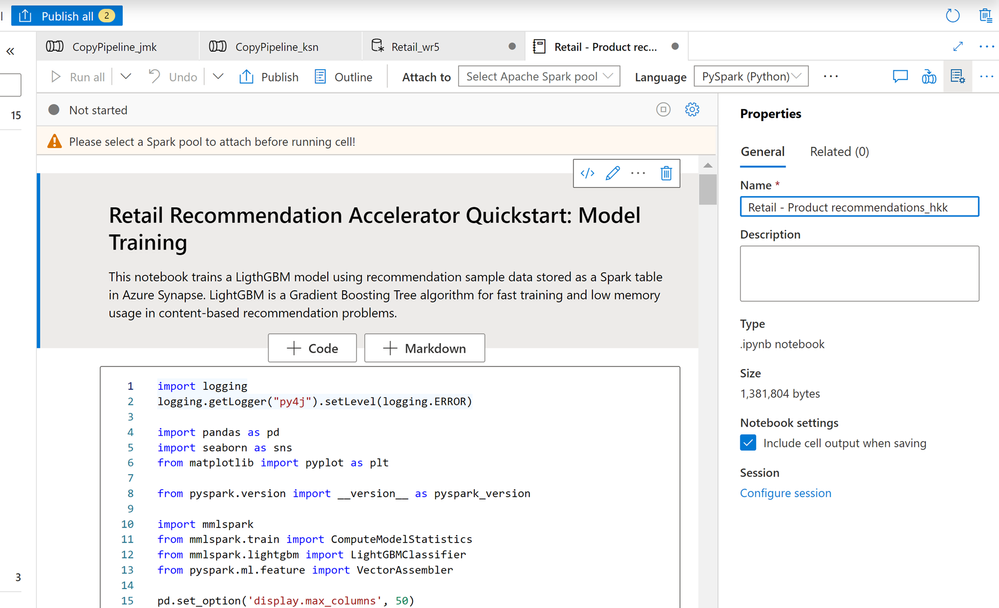Click the refresh icon at top right

click(952, 16)
